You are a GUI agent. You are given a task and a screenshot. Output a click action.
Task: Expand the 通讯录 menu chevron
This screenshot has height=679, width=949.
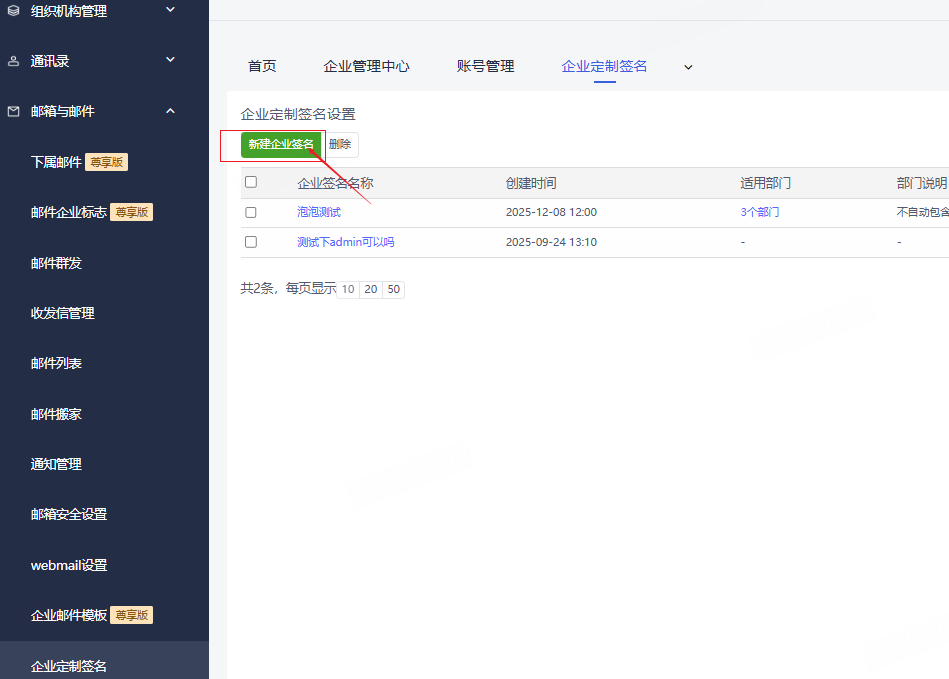[171, 60]
